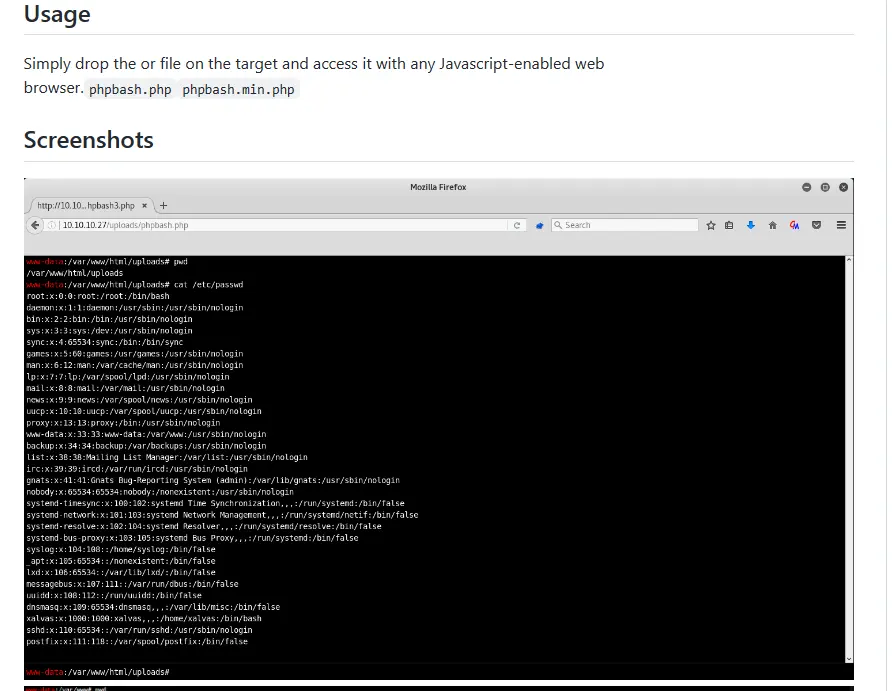The height and width of the screenshot is (691, 892).
Task: Click the root:x:0:0 passwd line
Action: point(98,296)
